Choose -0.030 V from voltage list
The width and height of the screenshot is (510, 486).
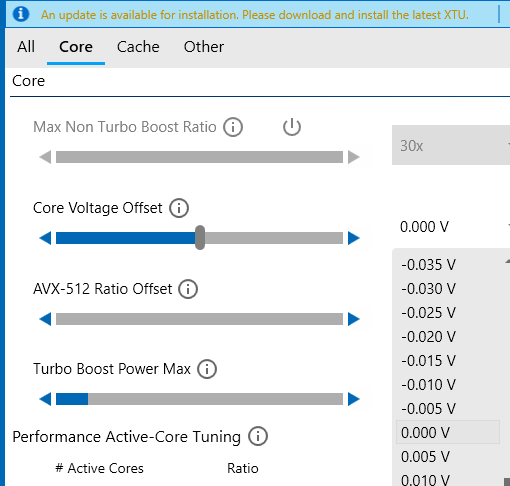coord(428,289)
